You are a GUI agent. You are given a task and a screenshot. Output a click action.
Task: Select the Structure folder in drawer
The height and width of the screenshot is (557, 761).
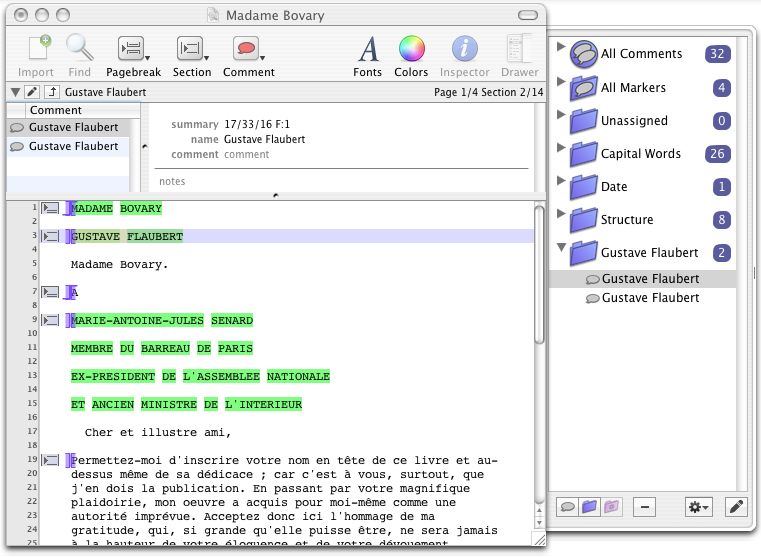point(626,220)
